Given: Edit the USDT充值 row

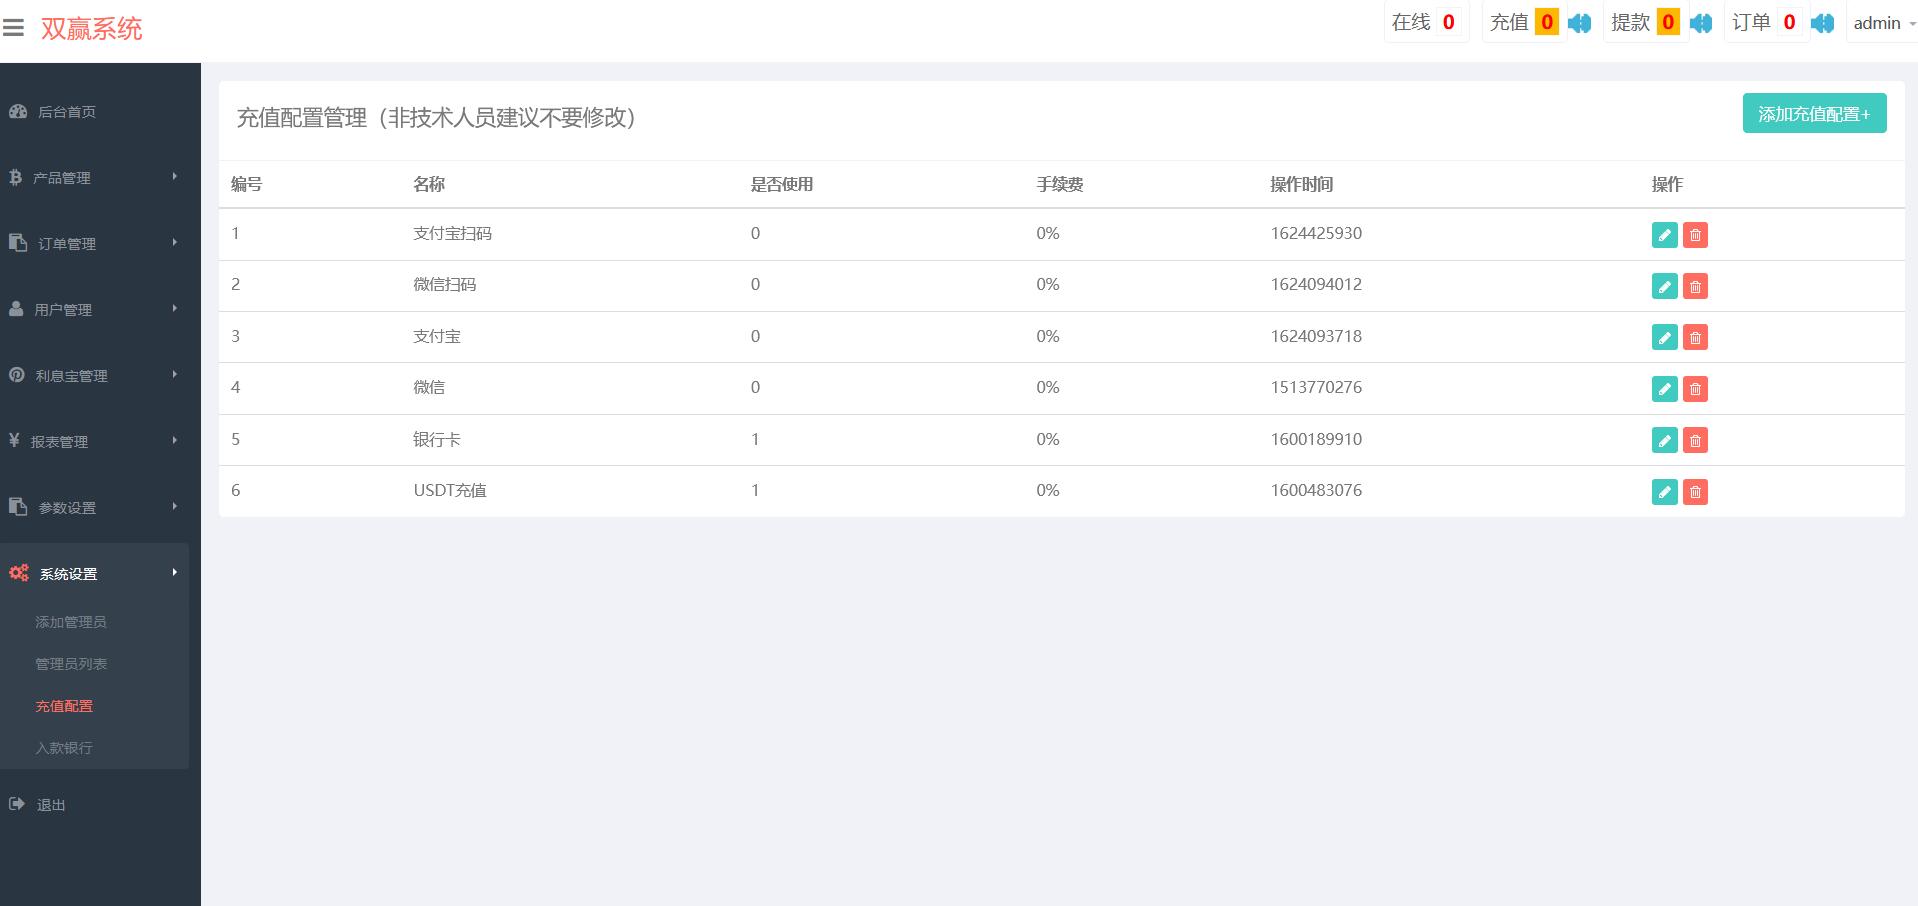Looking at the screenshot, I should (x=1664, y=491).
